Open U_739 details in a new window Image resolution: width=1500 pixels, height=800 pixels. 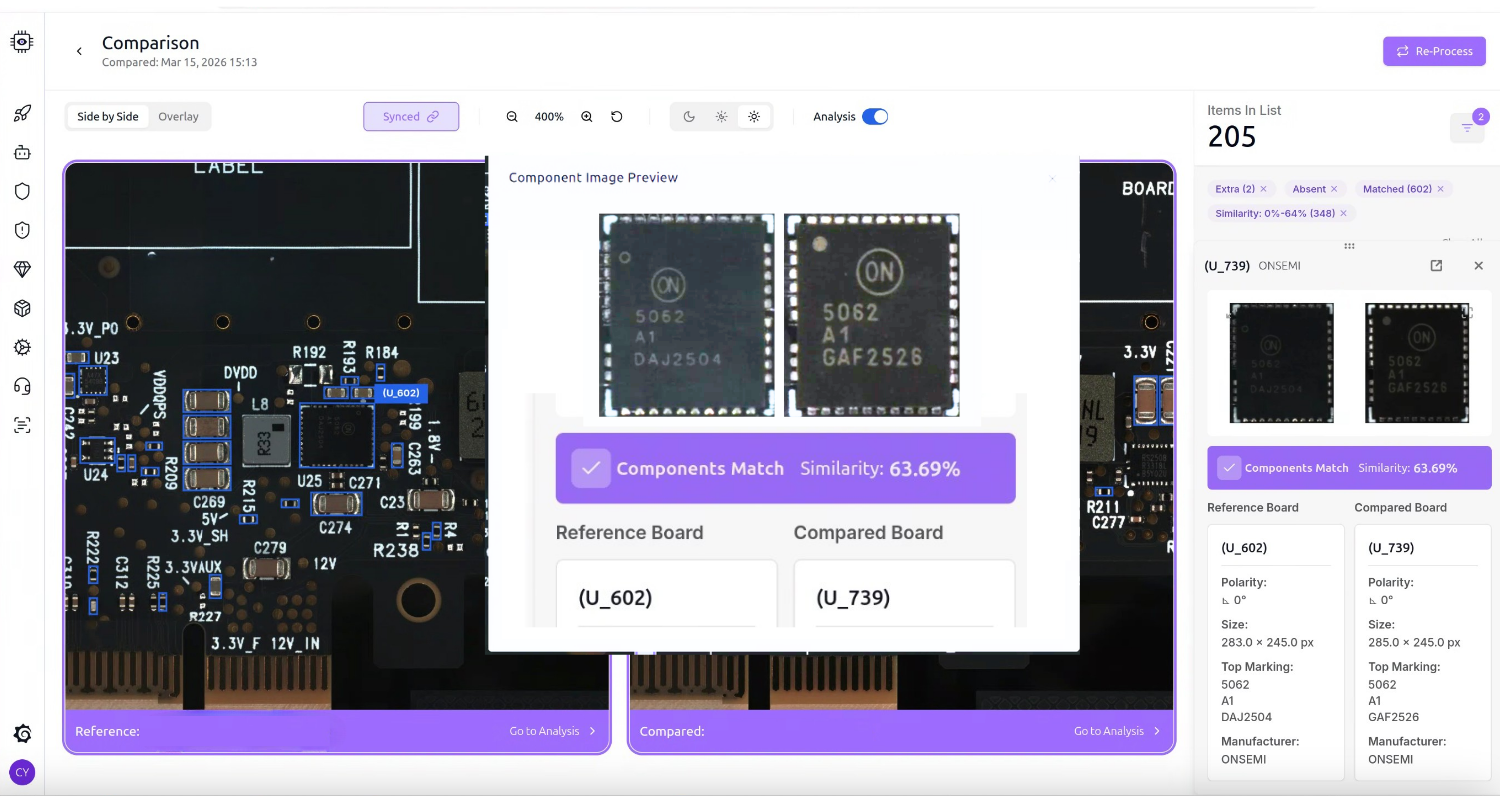1436,266
